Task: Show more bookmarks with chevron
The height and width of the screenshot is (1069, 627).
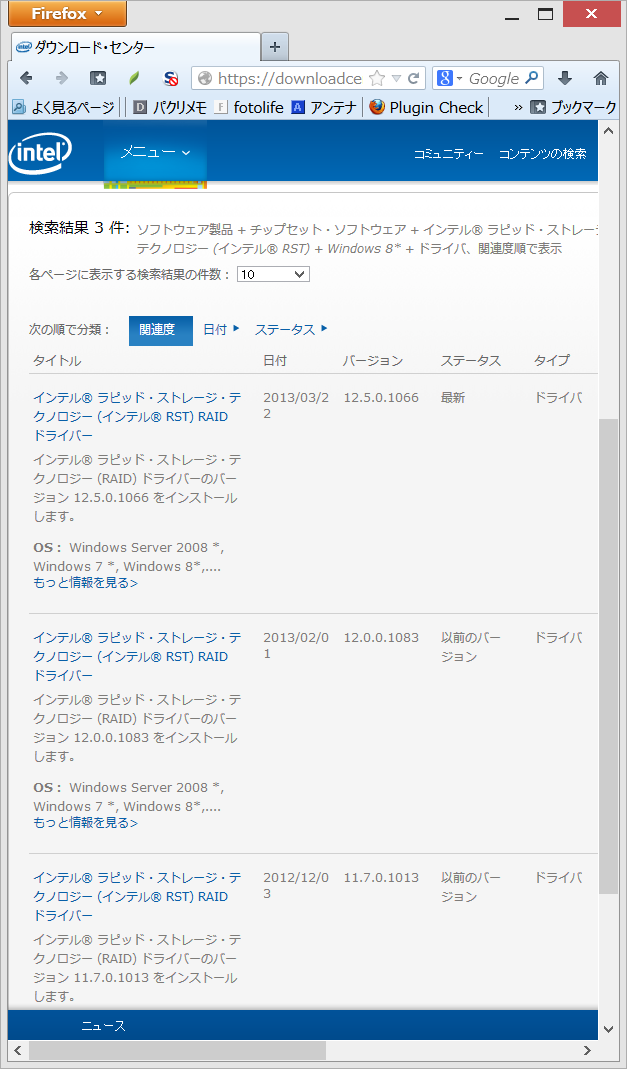Action: [518, 107]
